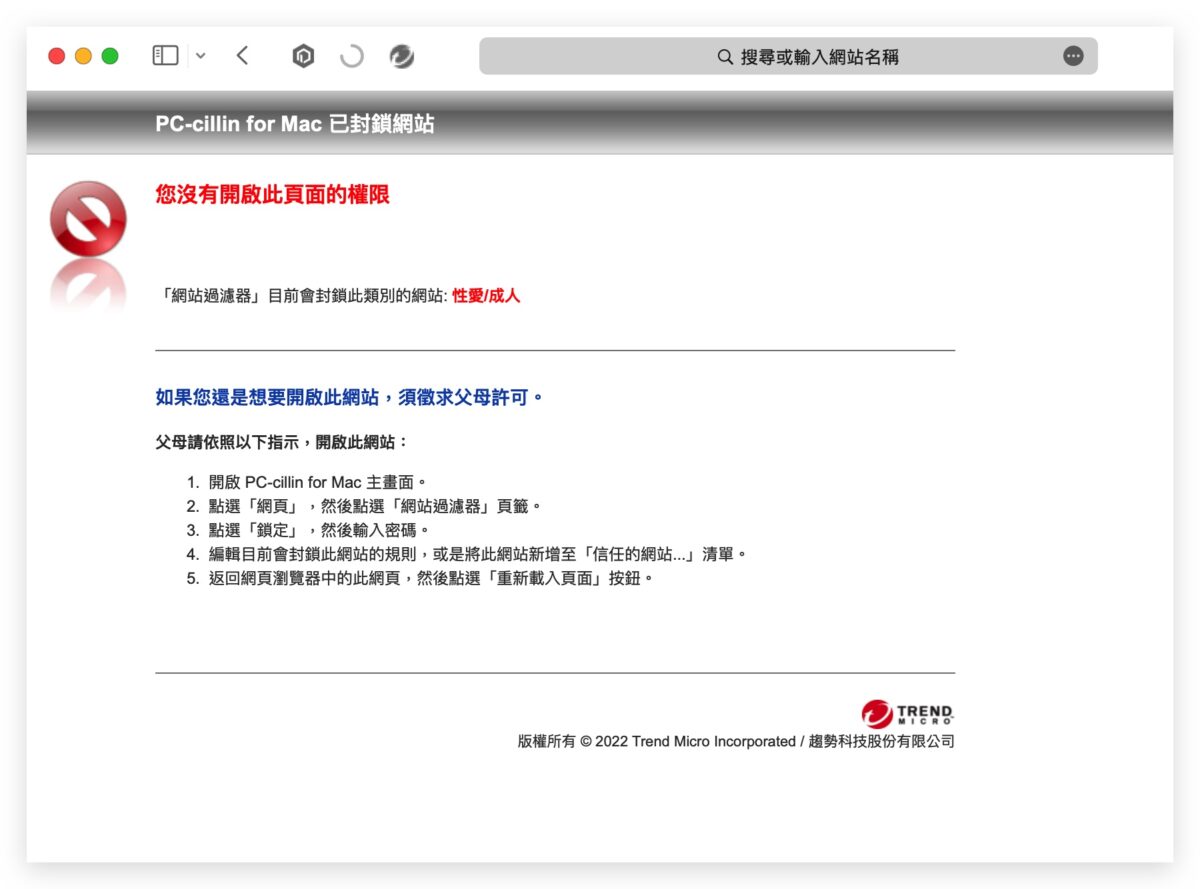Click the blue text '如果您還是想要開啟此網站，須徵求父母許可。'

coord(350,398)
